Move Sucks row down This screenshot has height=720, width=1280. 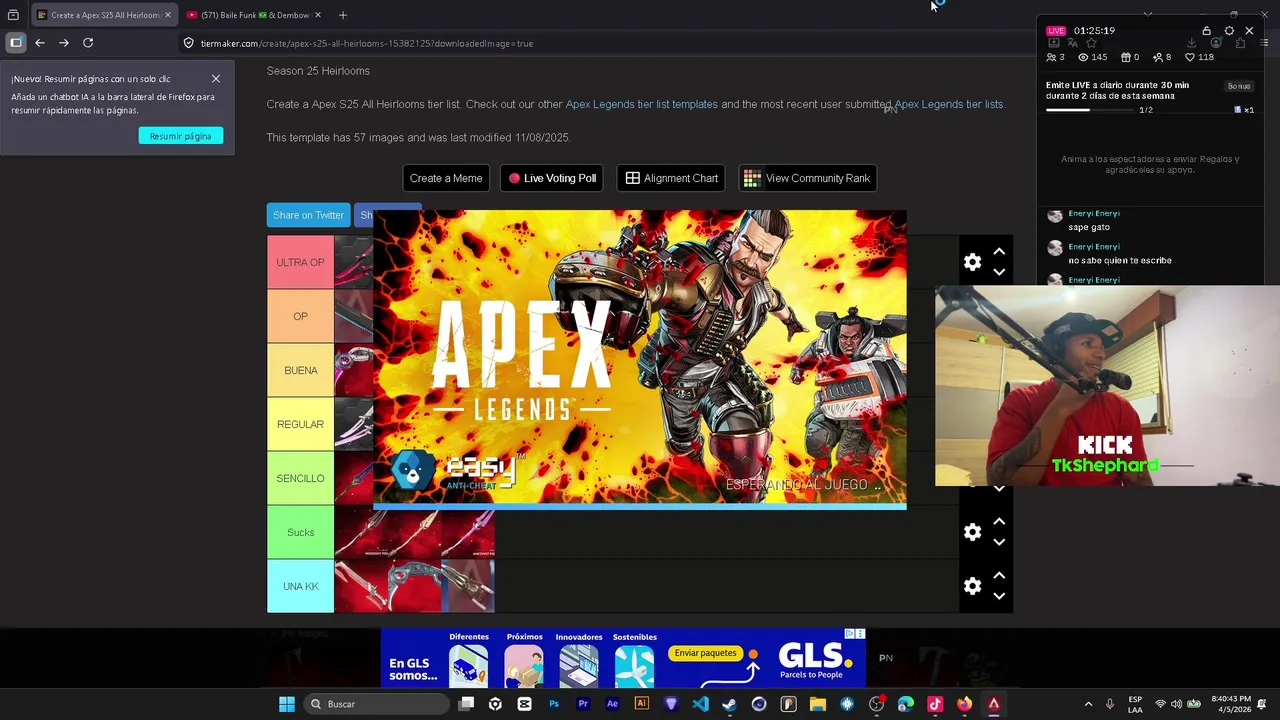click(998, 542)
